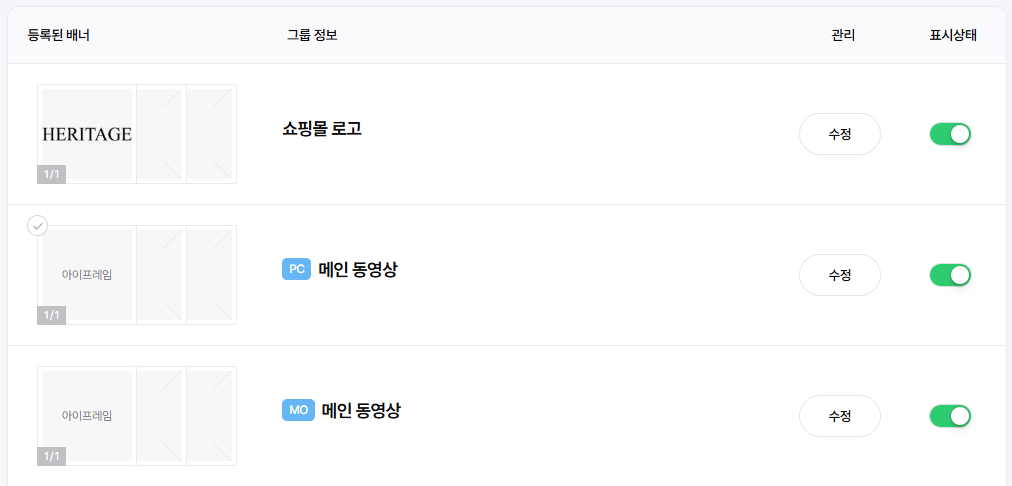This screenshot has height=486, width=1012.
Task: Click 수정 for 쇼핑몰 로고
Action: (839, 134)
